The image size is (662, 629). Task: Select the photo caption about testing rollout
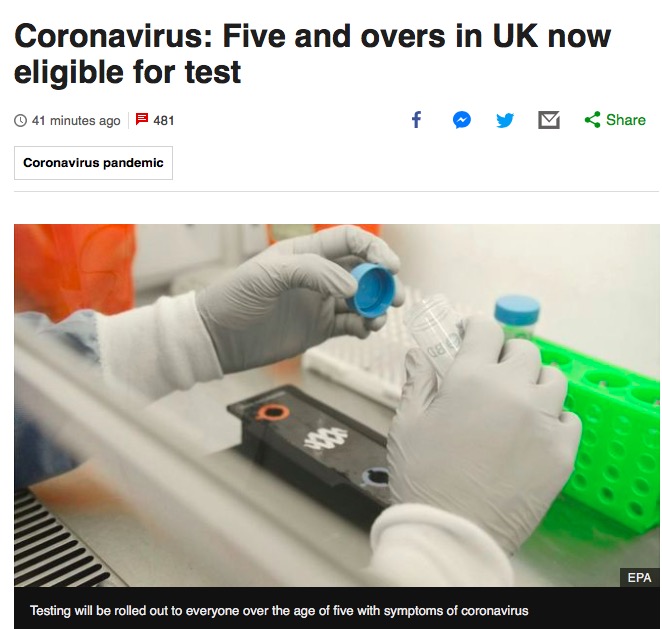[279, 611]
